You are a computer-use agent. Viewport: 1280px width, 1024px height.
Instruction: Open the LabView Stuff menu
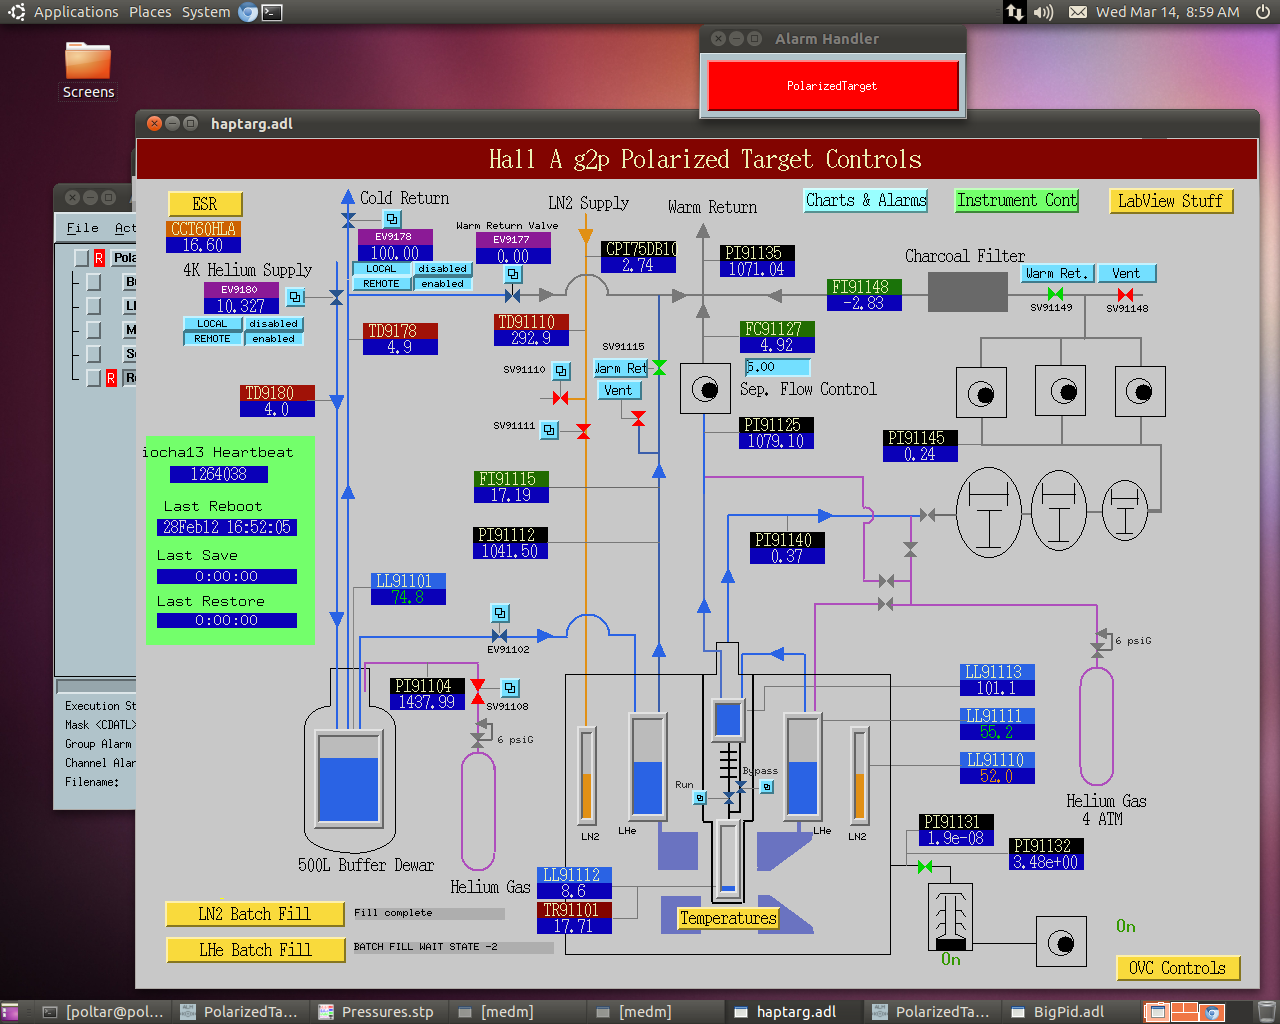(1171, 201)
